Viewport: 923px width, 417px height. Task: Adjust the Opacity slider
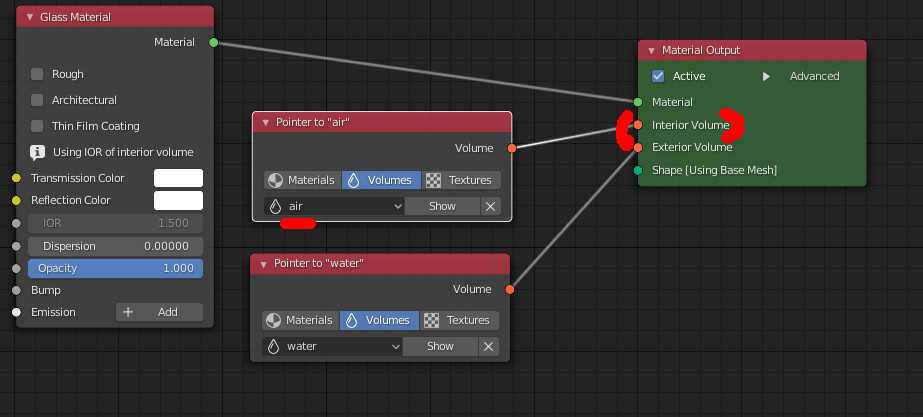pos(115,269)
